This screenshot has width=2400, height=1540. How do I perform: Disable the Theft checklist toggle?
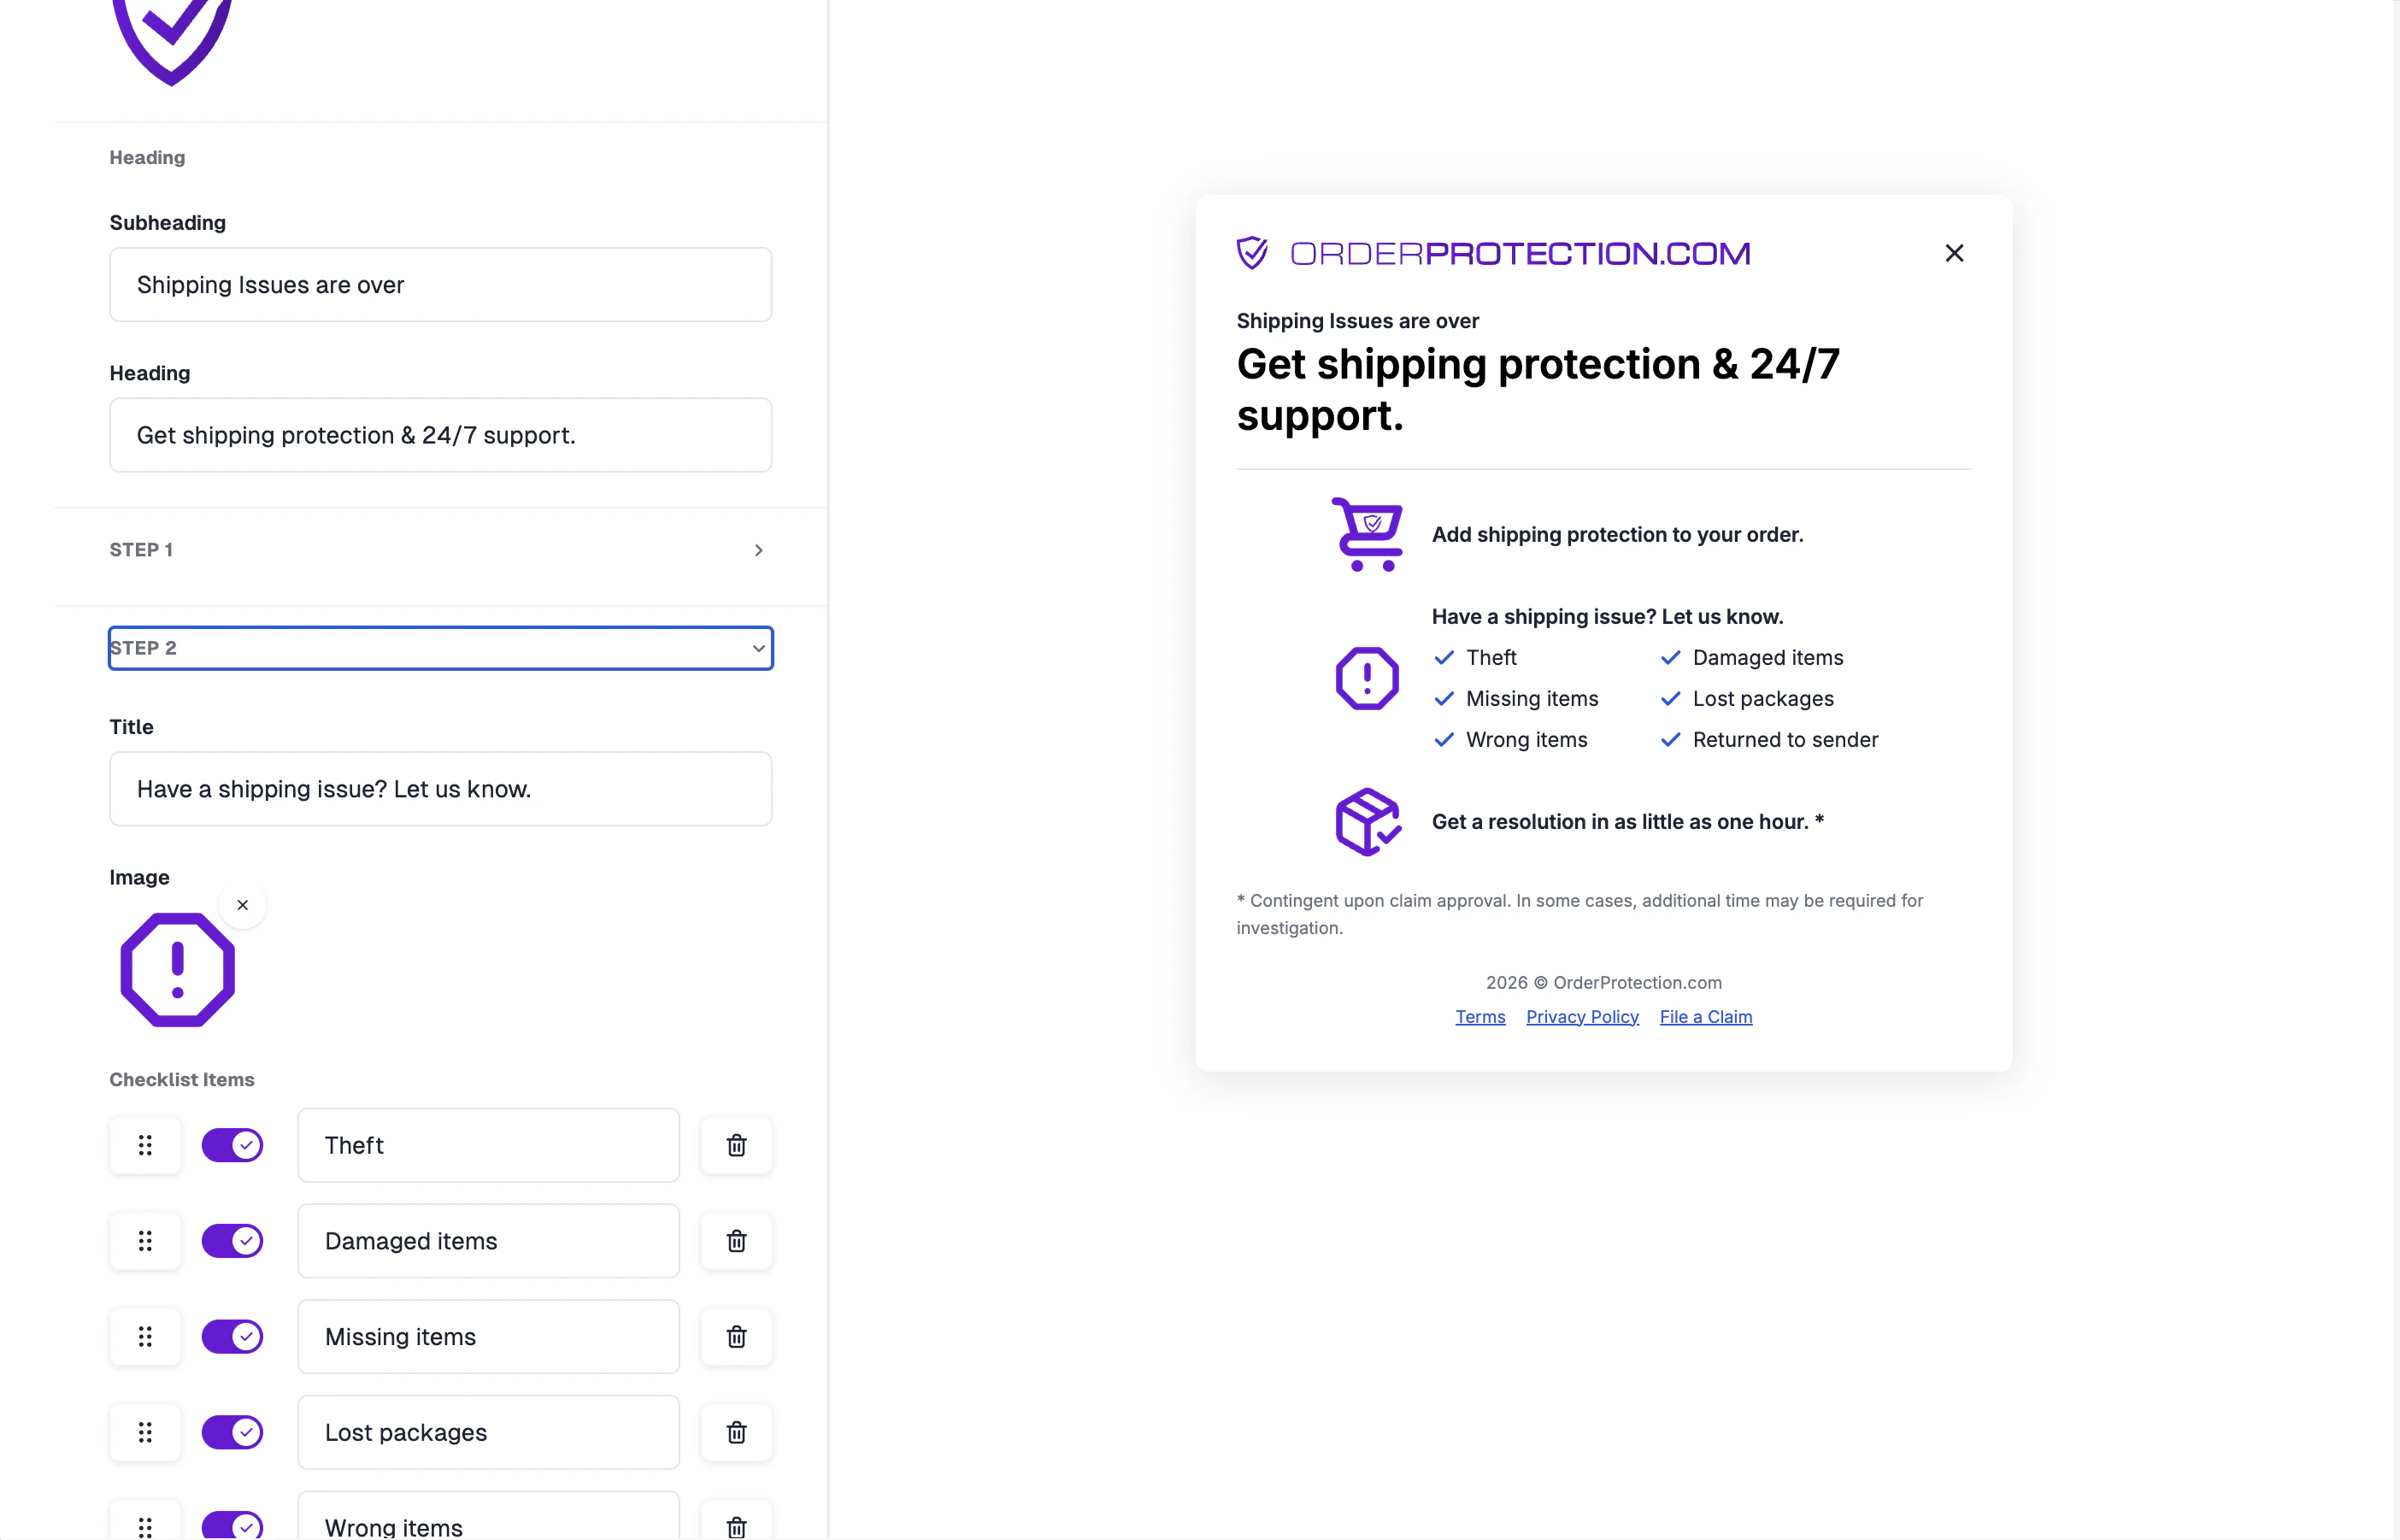click(x=232, y=1145)
